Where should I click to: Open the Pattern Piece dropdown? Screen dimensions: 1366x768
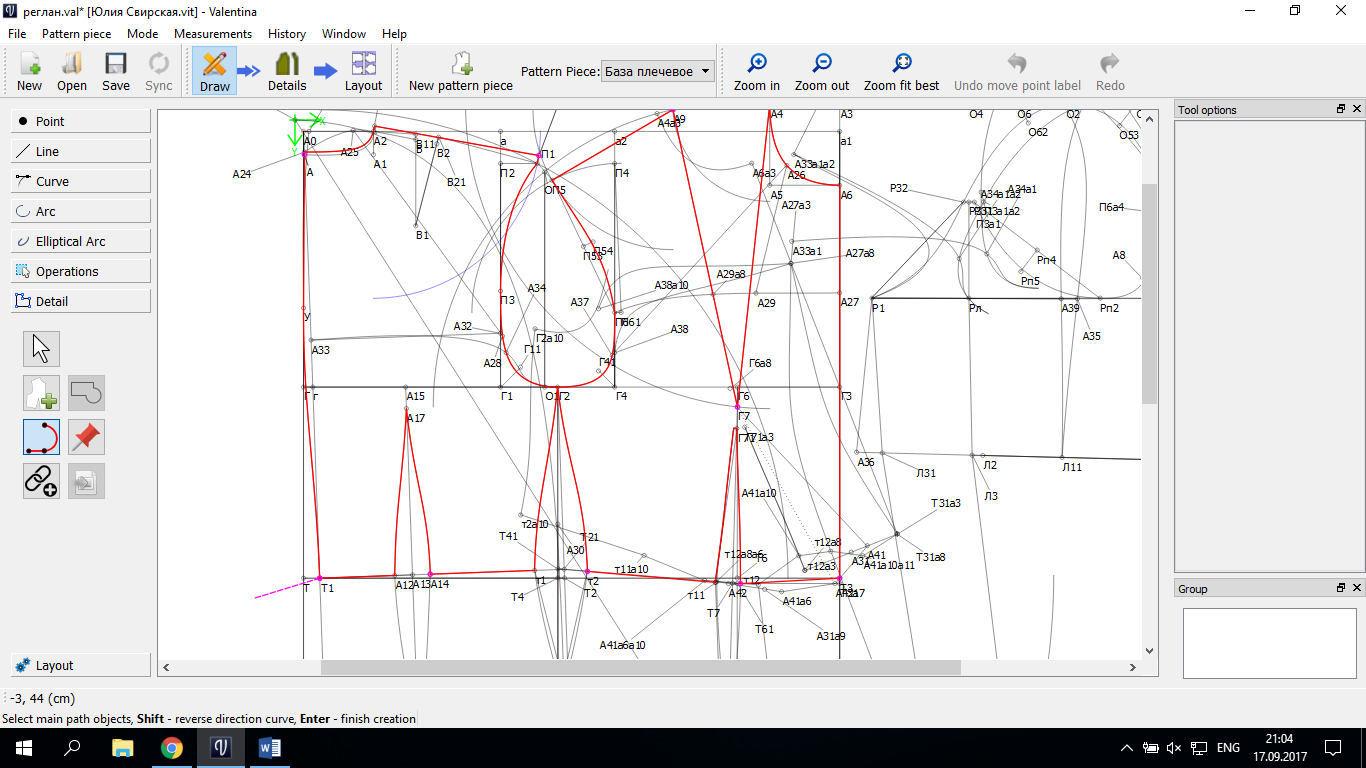[x=659, y=72]
